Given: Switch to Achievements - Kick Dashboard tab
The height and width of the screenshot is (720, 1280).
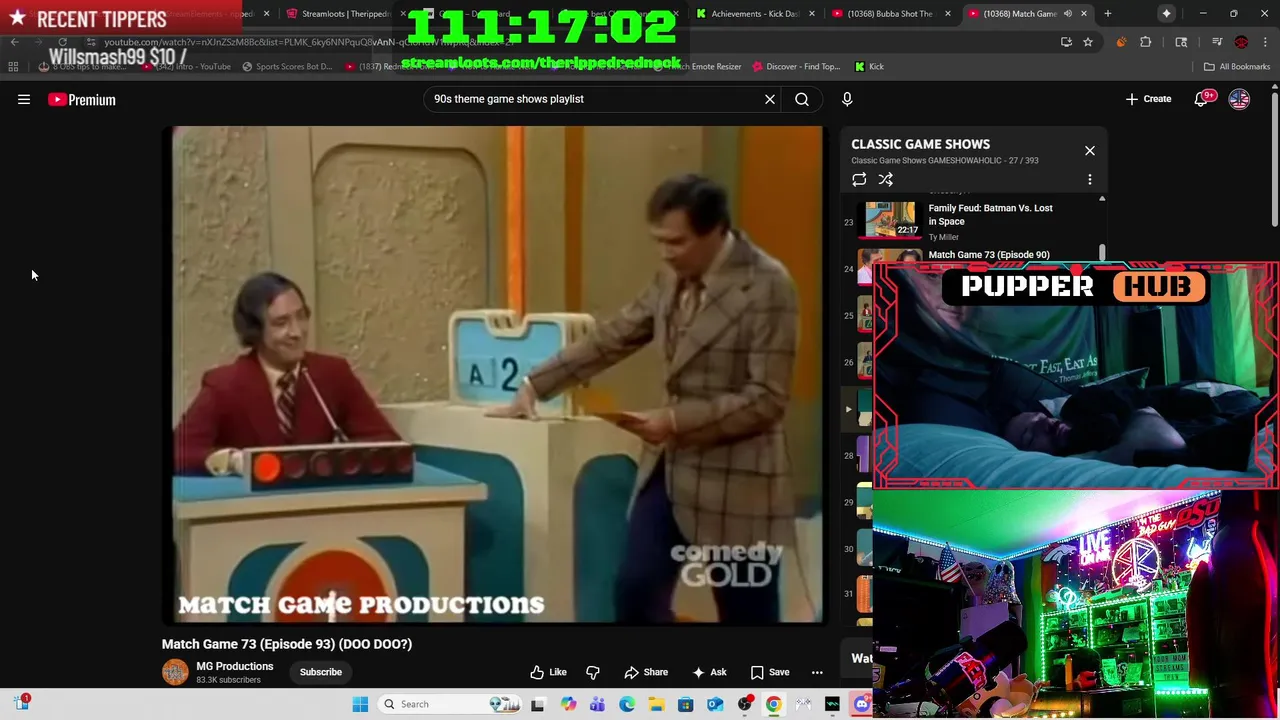Looking at the screenshot, I should coord(753,14).
